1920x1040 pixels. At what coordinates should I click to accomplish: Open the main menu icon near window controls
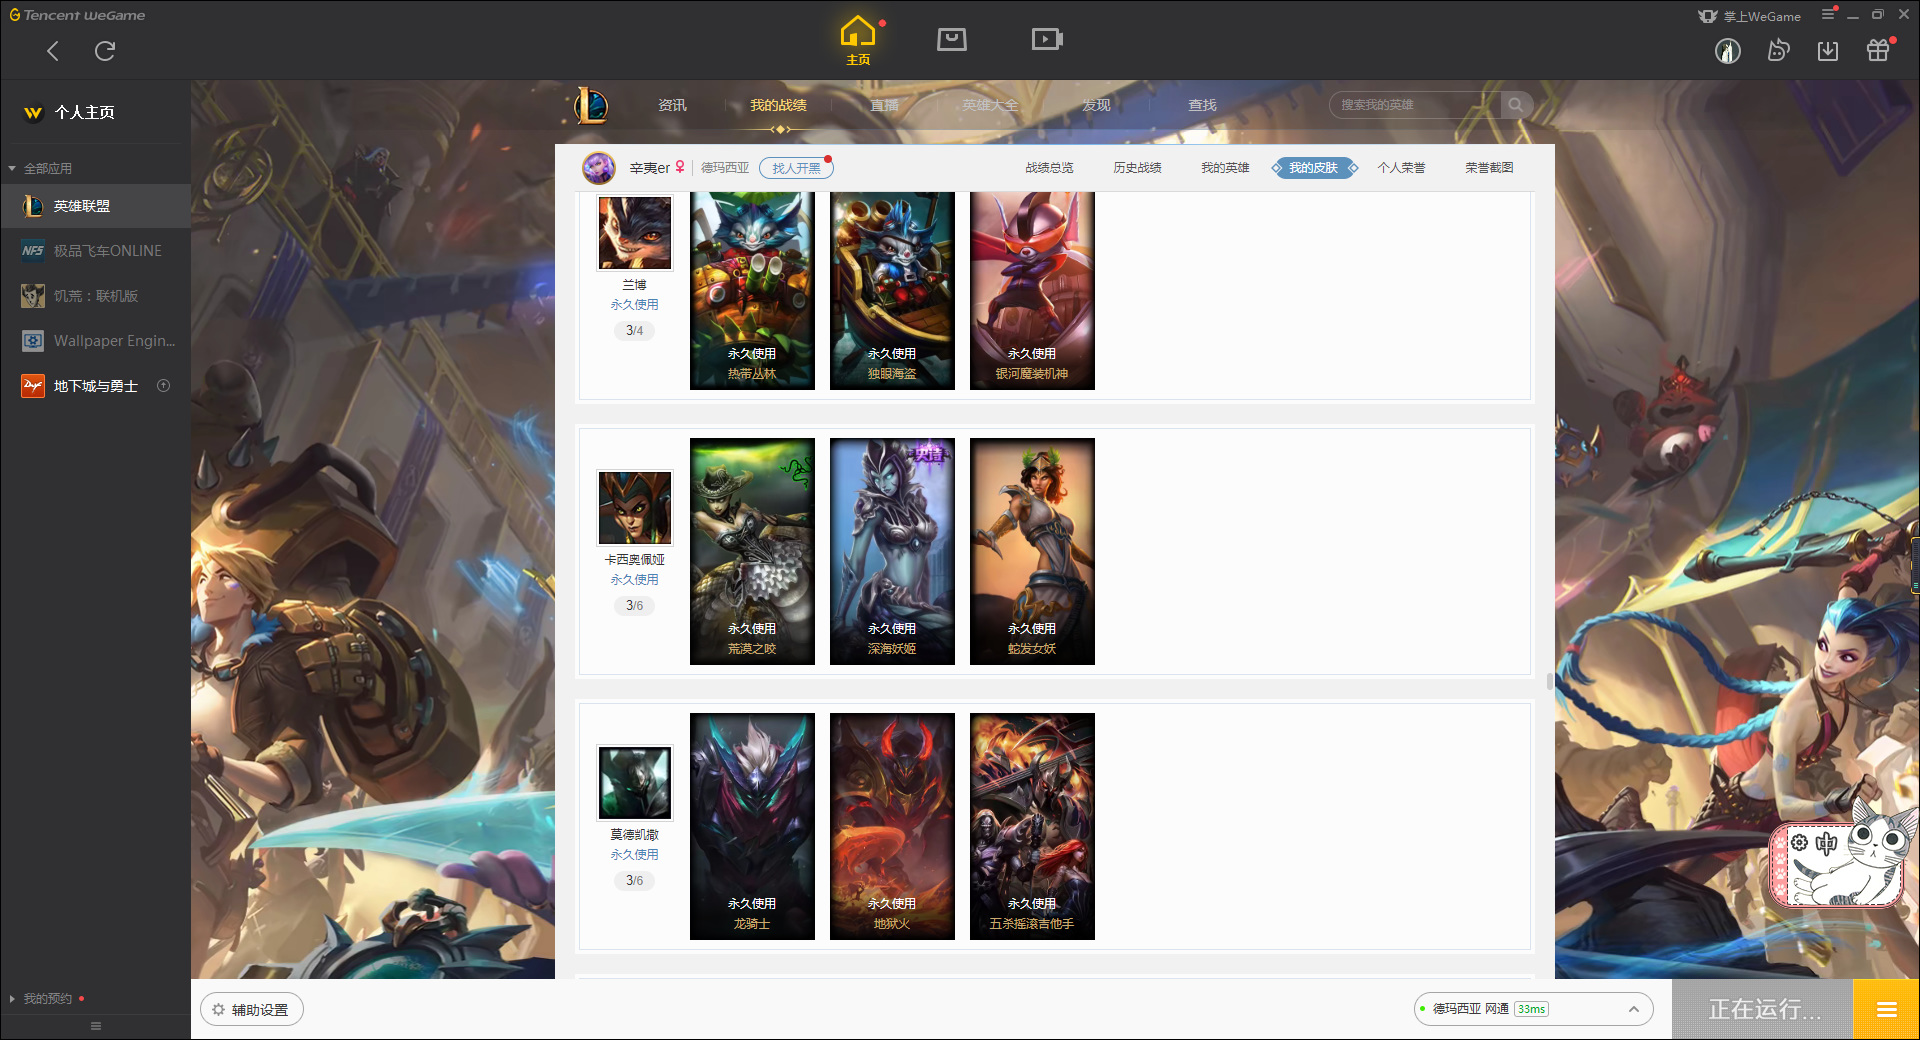pyautogui.click(x=1828, y=14)
